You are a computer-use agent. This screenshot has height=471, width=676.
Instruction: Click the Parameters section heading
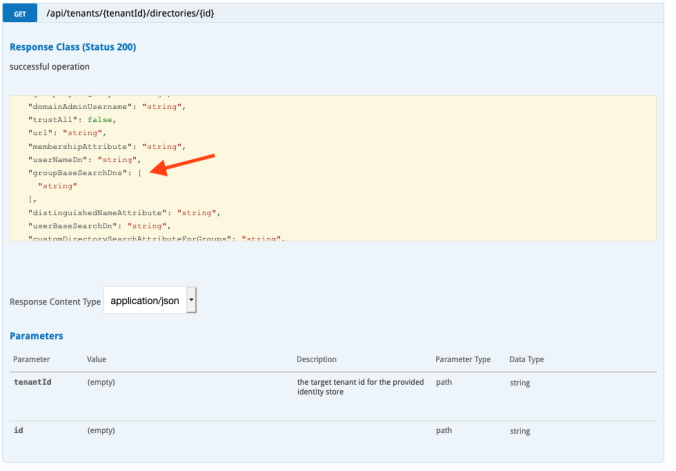click(36, 336)
